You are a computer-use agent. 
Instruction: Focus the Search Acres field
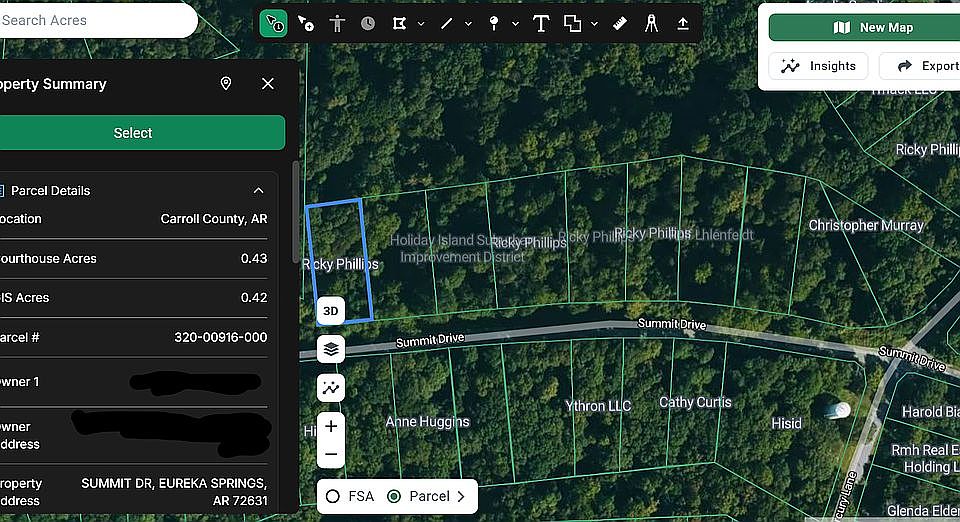point(98,20)
